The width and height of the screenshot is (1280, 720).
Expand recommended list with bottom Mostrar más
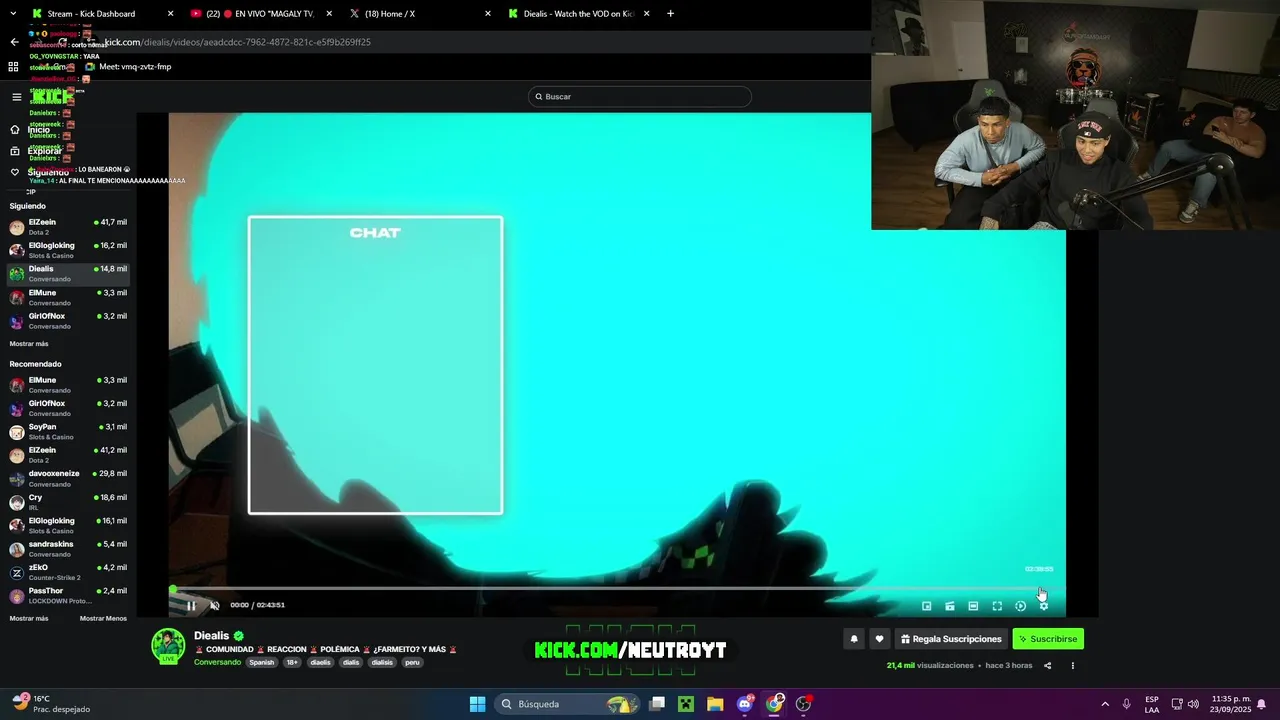pos(29,619)
